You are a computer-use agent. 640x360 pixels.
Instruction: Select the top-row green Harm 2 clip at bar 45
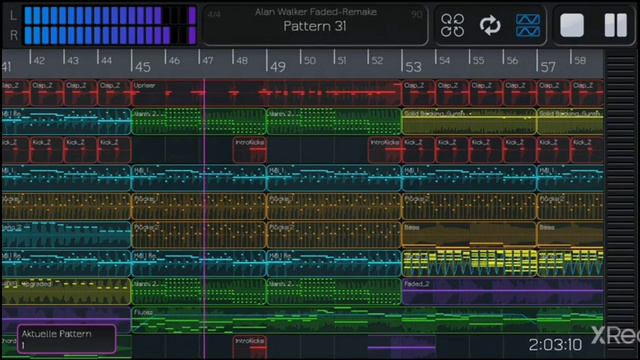[199, 121]
